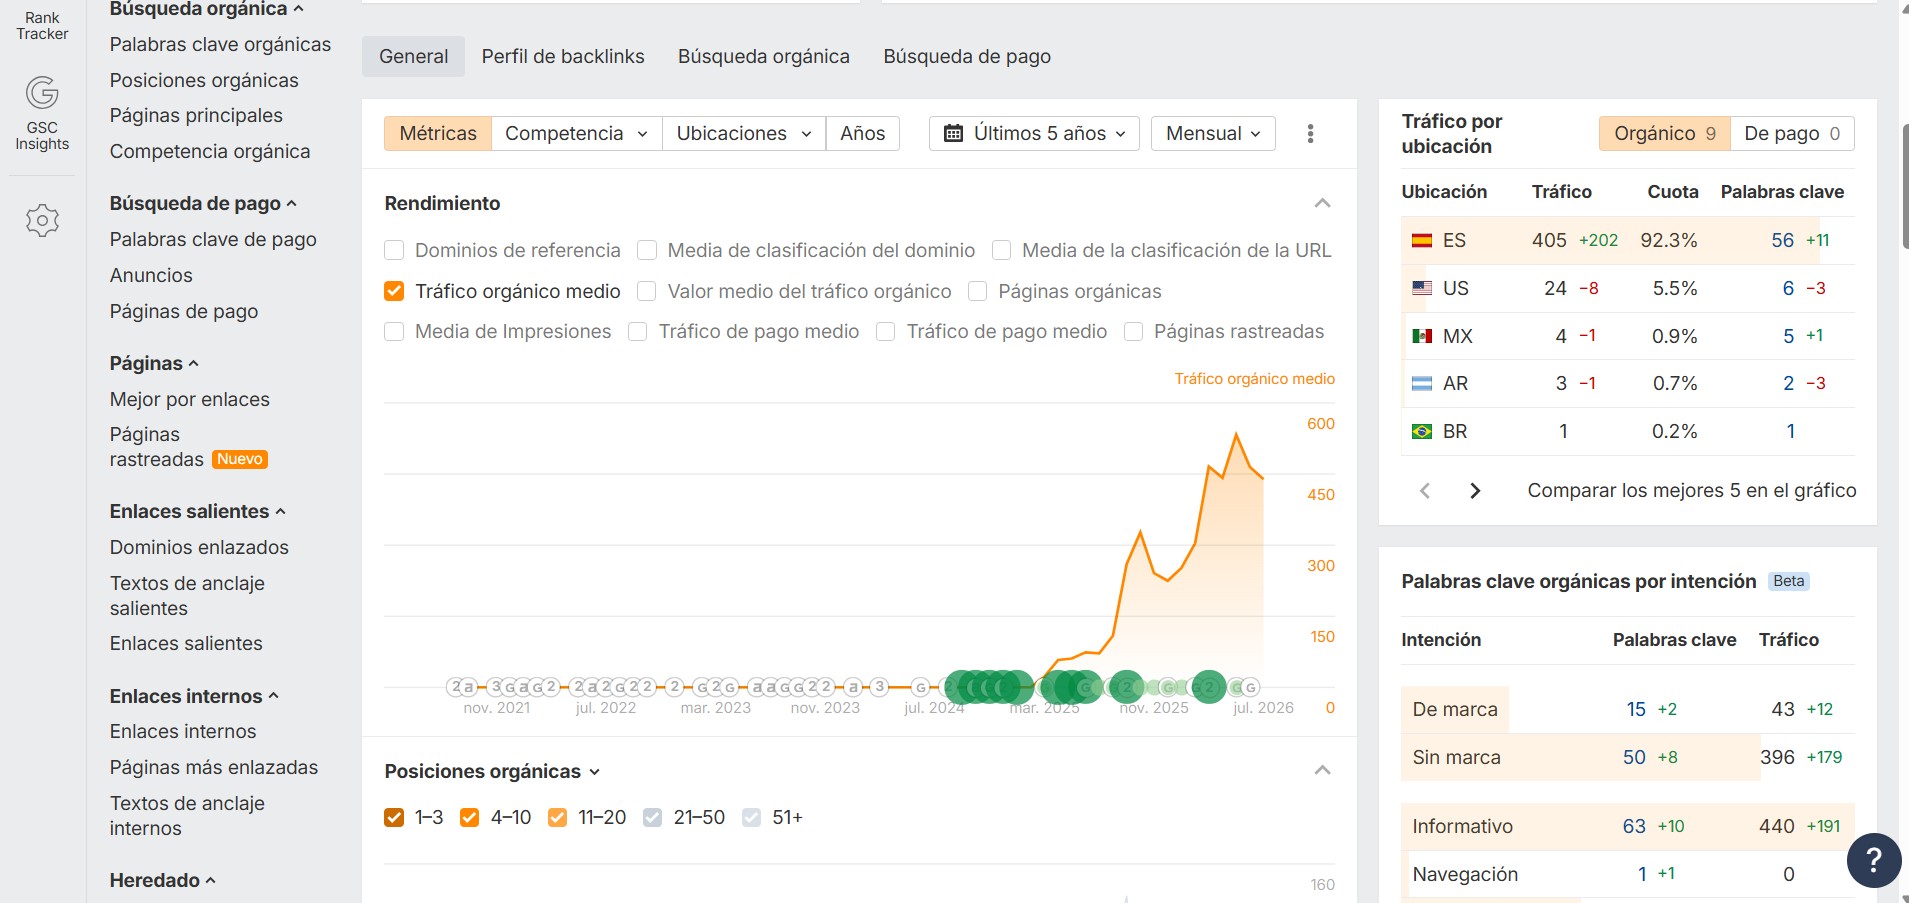Click the calendar icon in date range
This screenshot has height=903, width=1909.
pyautogui.click(x=954, y=133)
